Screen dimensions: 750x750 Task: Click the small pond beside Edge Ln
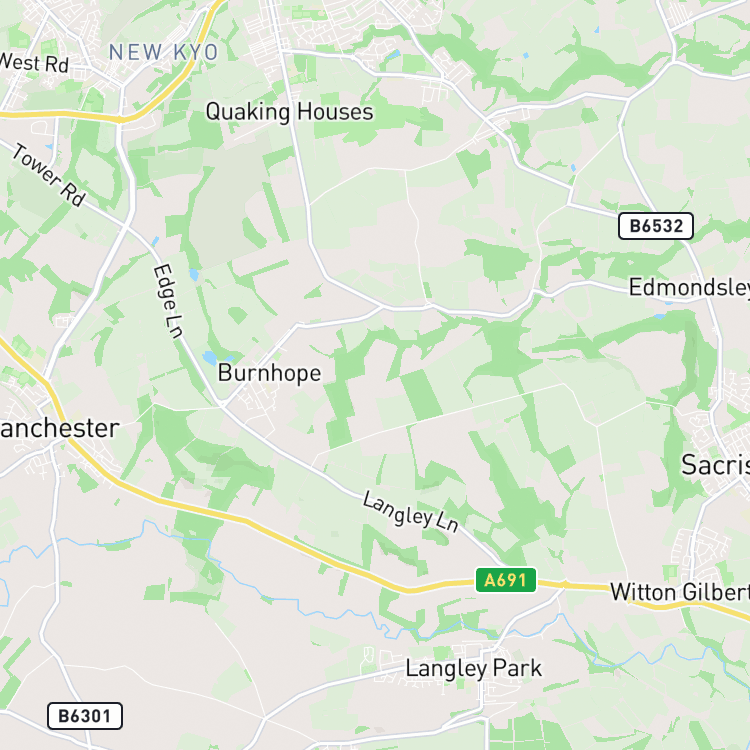pyautogui.click(x=194, y=275)
